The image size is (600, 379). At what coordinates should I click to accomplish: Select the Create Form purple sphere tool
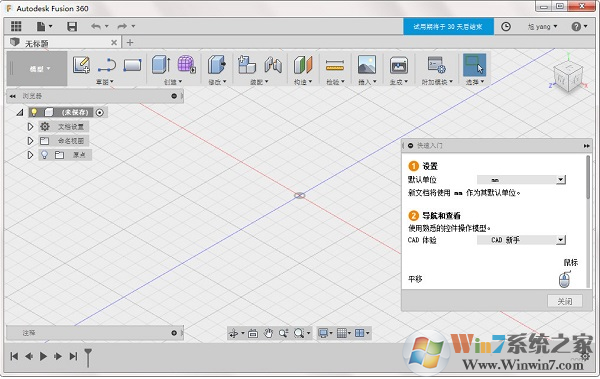[x=187, y=64]
